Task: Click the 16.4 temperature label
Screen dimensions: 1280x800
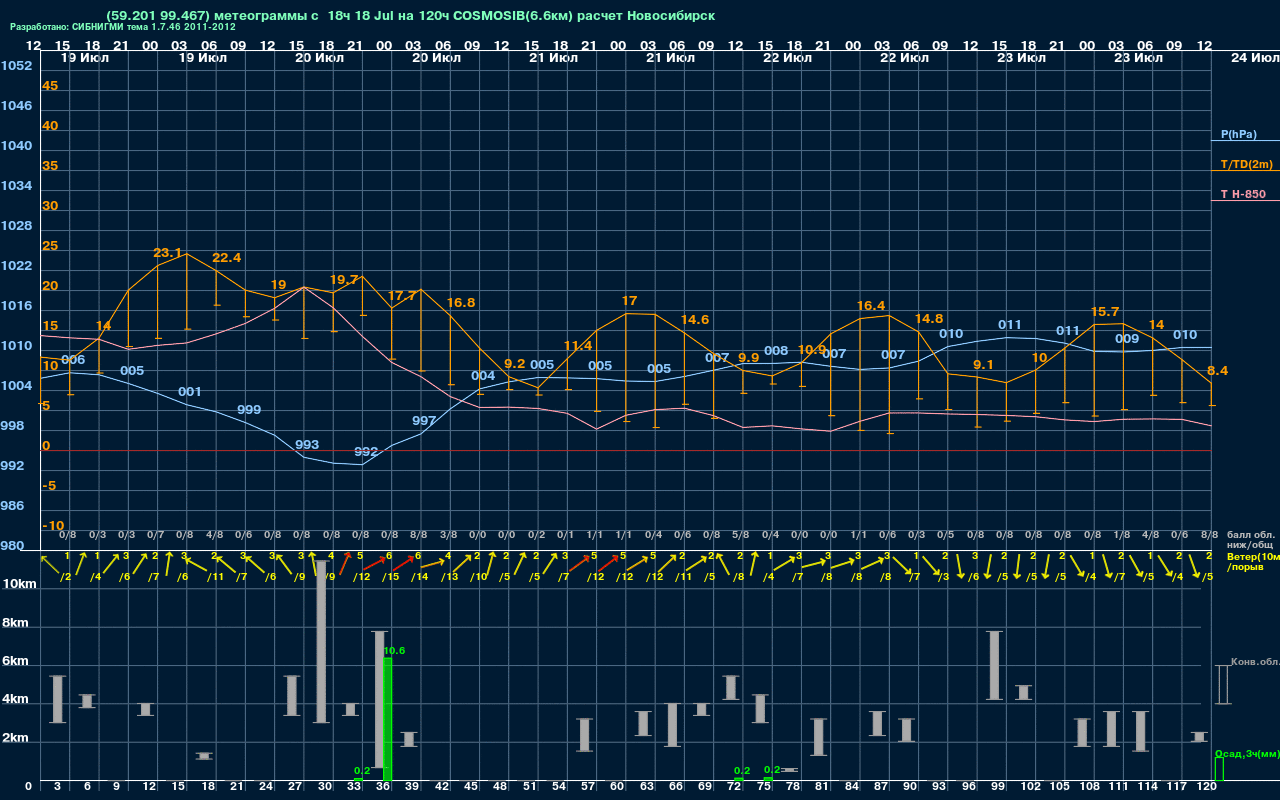Action: point(871,306)
